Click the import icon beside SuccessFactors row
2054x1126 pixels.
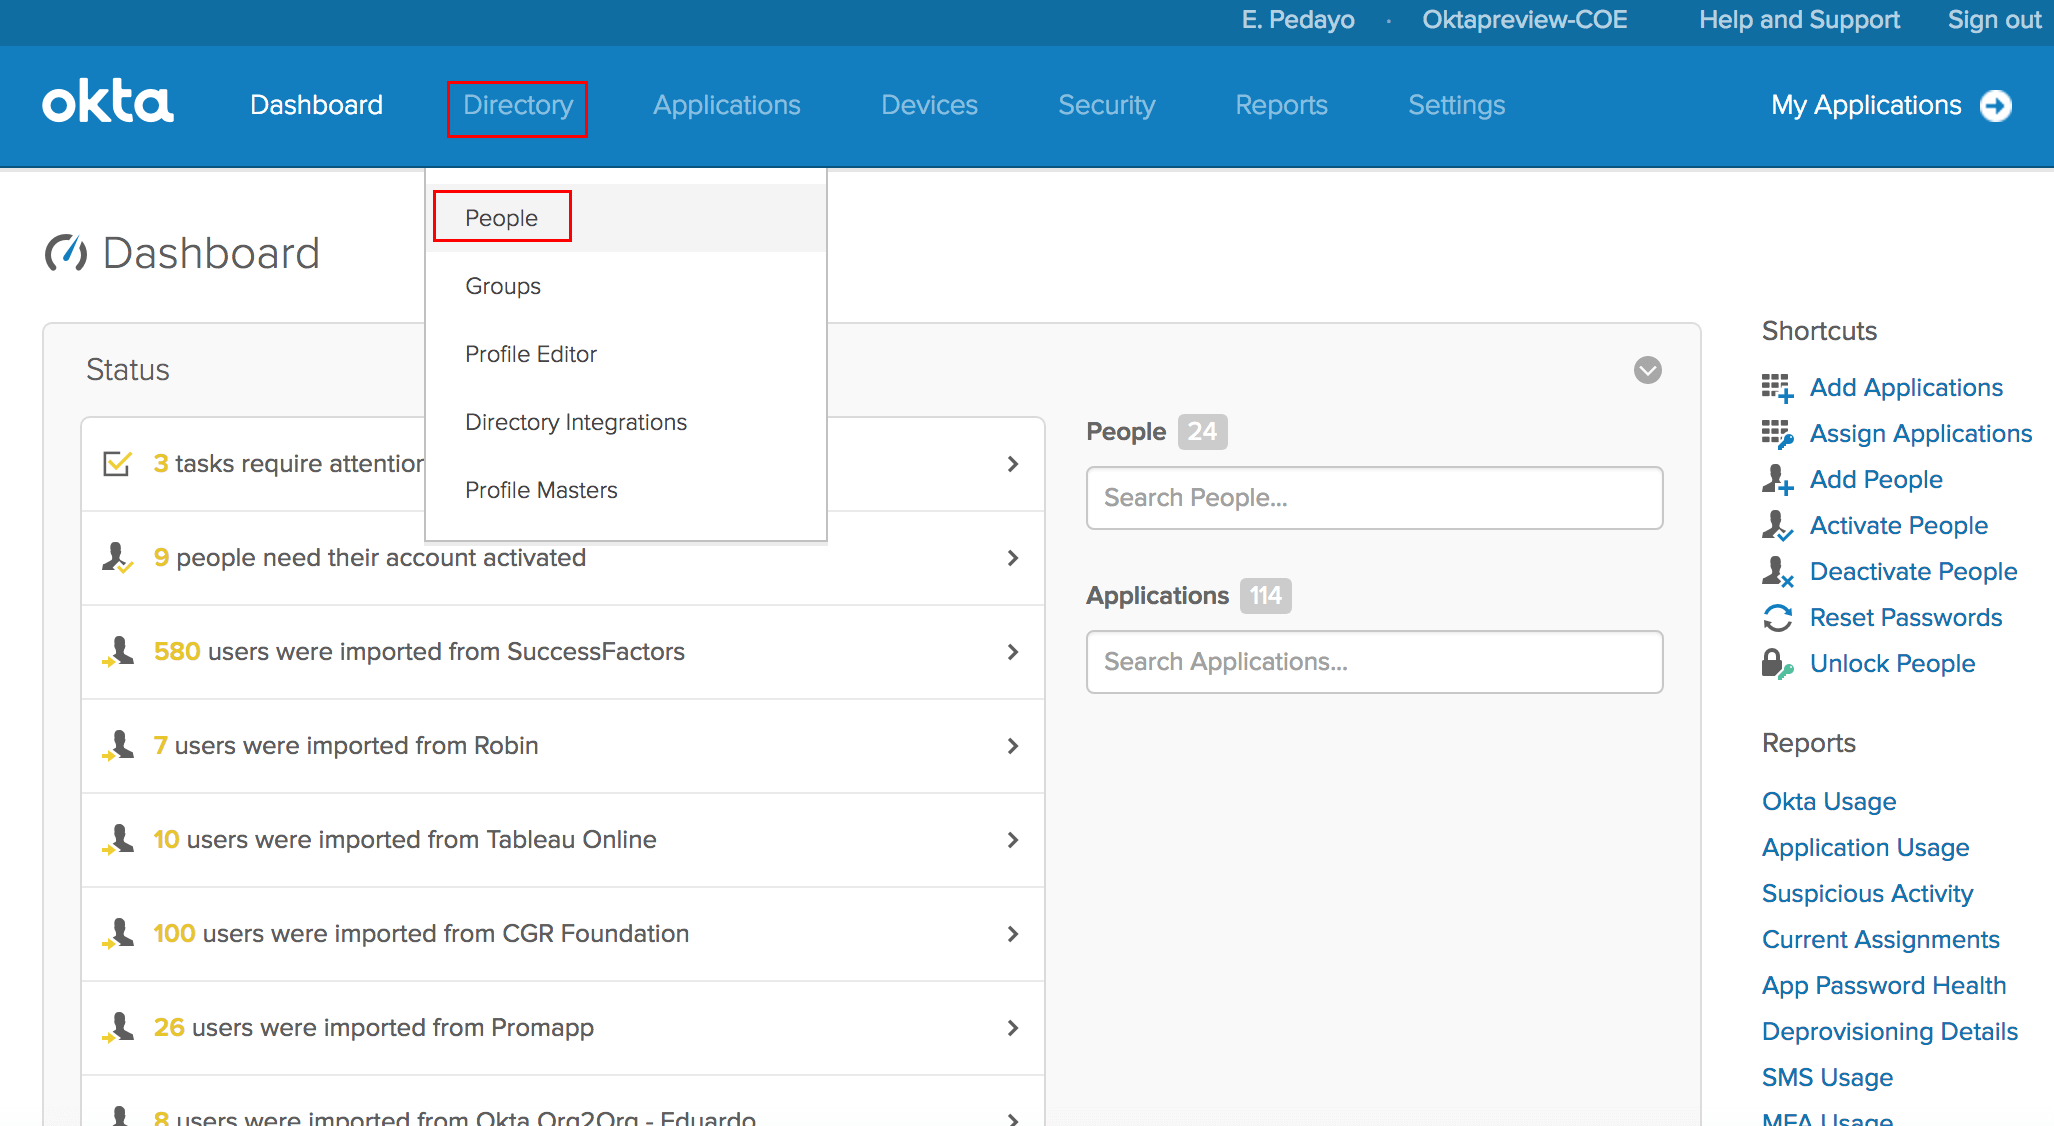pyautogui.click(x=117, y=651)
